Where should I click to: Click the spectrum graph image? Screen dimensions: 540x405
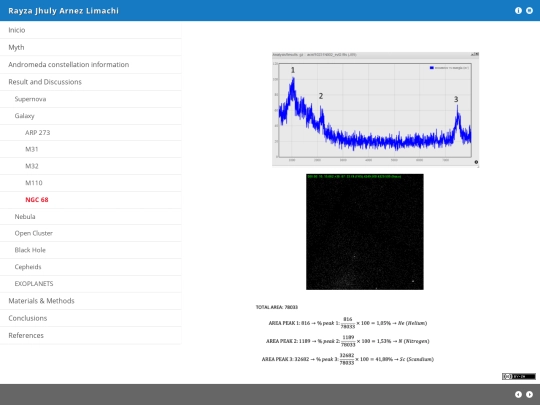tap(375, 110)
